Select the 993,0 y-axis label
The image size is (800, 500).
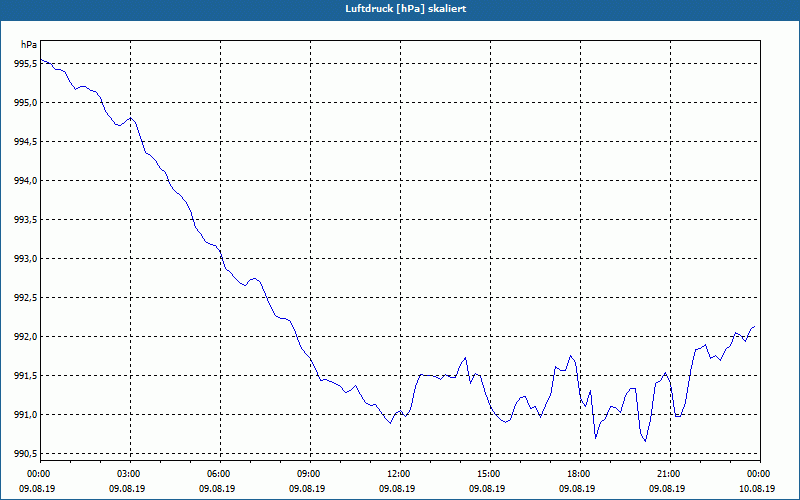(25, 259)
